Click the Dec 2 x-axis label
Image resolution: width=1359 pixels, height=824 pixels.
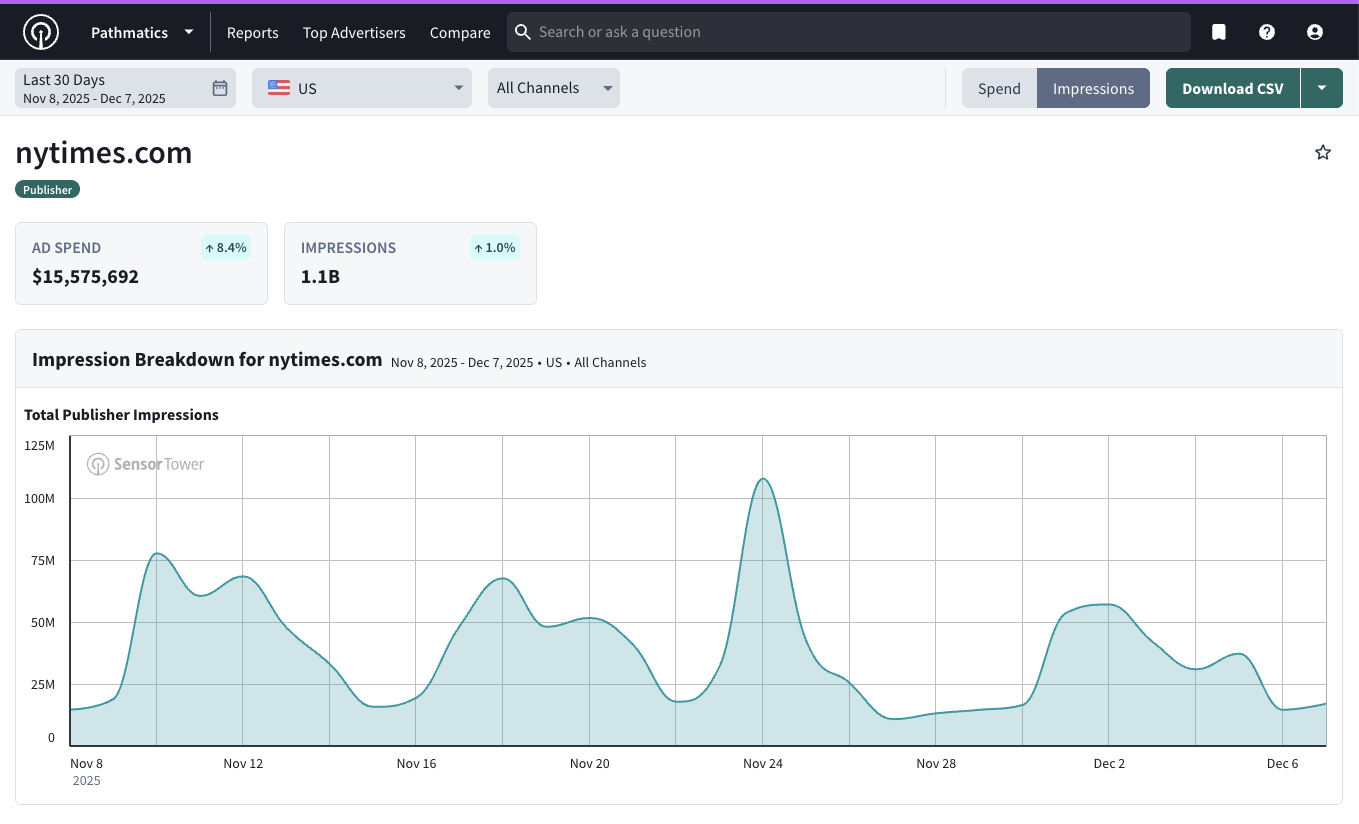1109,763
